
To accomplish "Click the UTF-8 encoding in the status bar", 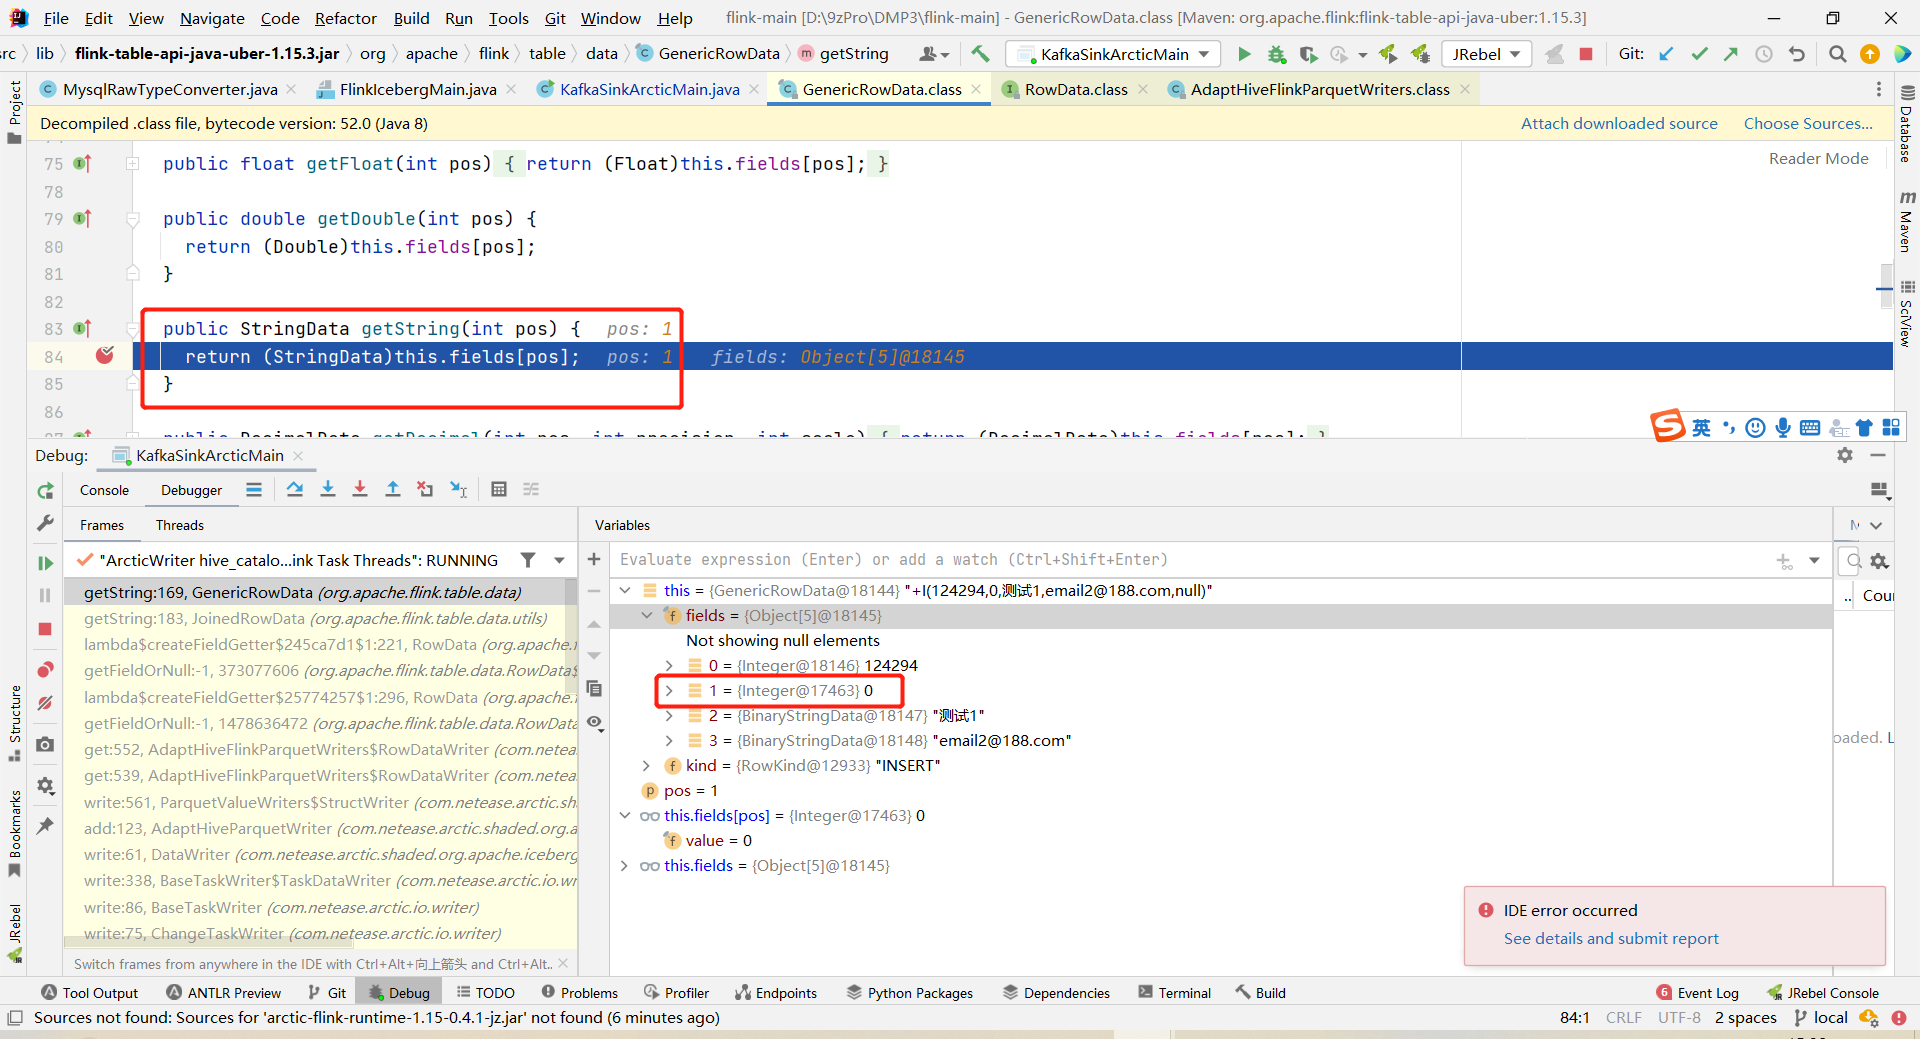I will pos(1679,1018).
